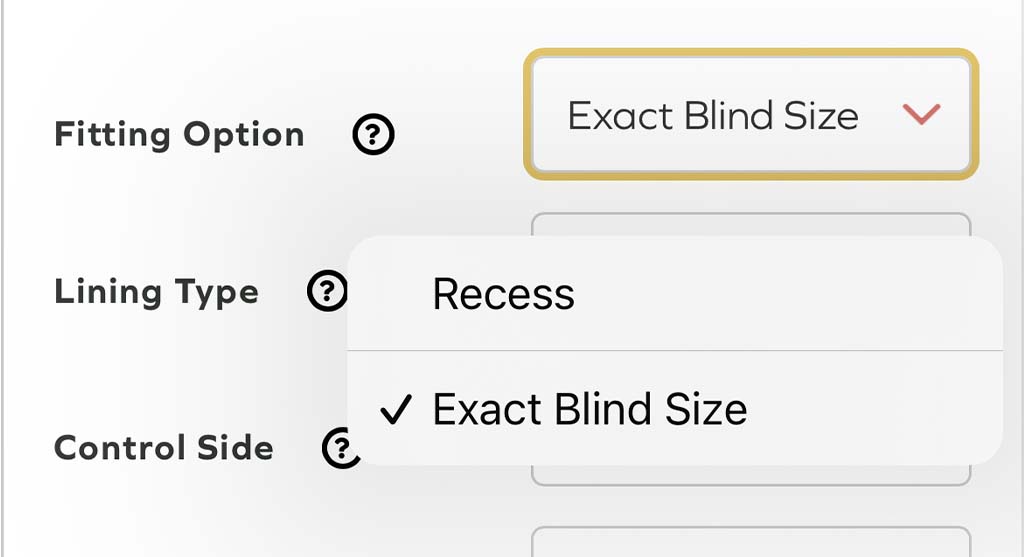
Task: Open the Control Side dropdown field
Action: [750, 476]
